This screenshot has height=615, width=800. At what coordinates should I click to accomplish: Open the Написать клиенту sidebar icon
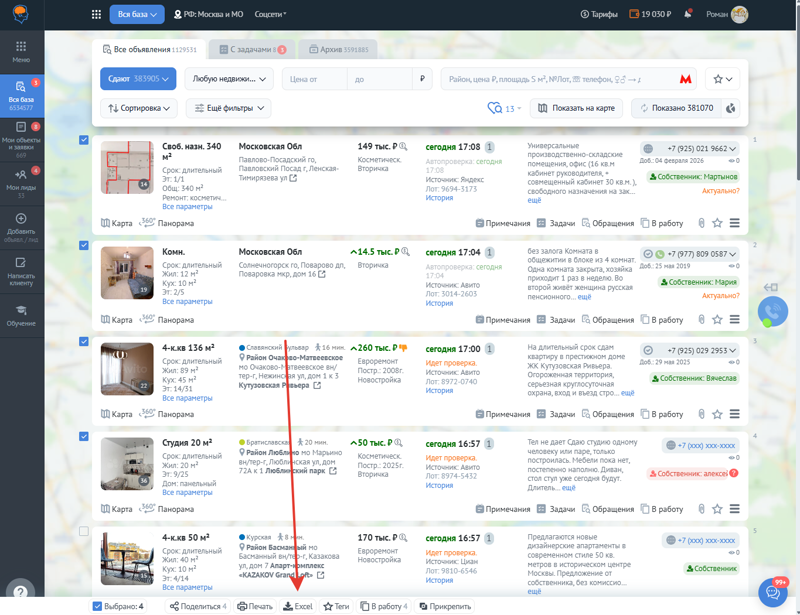20,262
